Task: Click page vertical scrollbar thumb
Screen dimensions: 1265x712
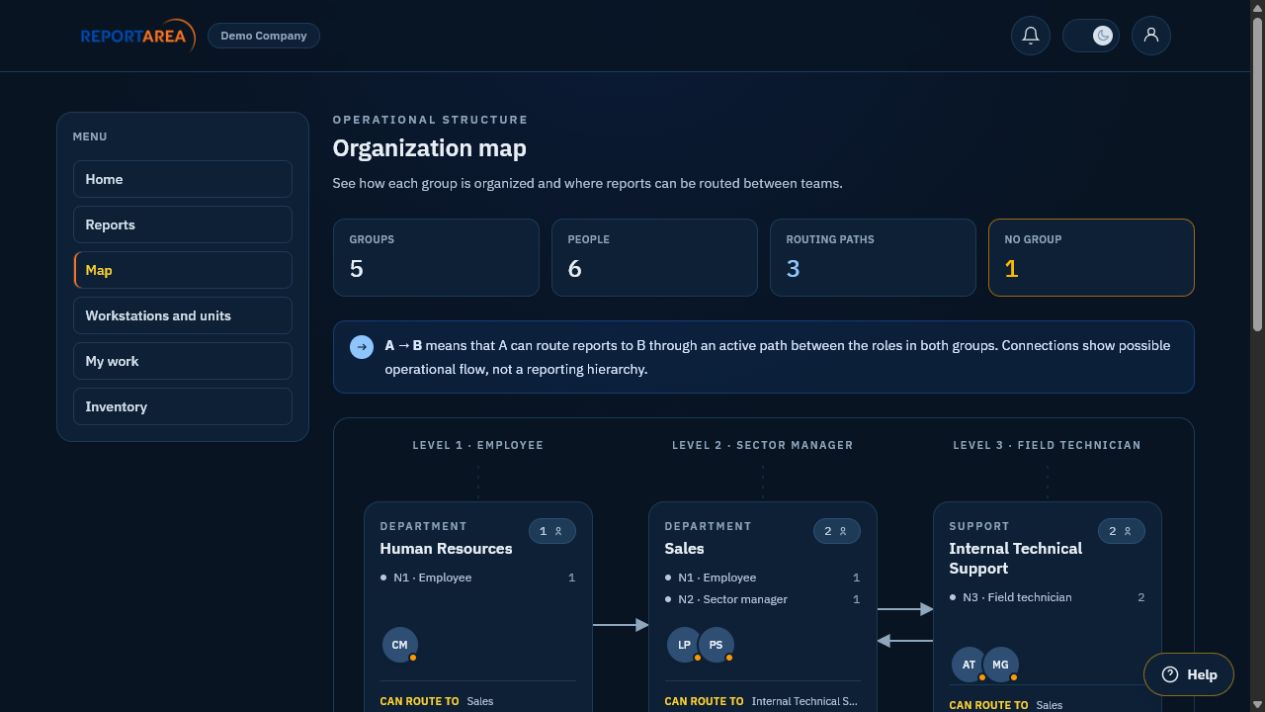Action: tap(1258, 172)
